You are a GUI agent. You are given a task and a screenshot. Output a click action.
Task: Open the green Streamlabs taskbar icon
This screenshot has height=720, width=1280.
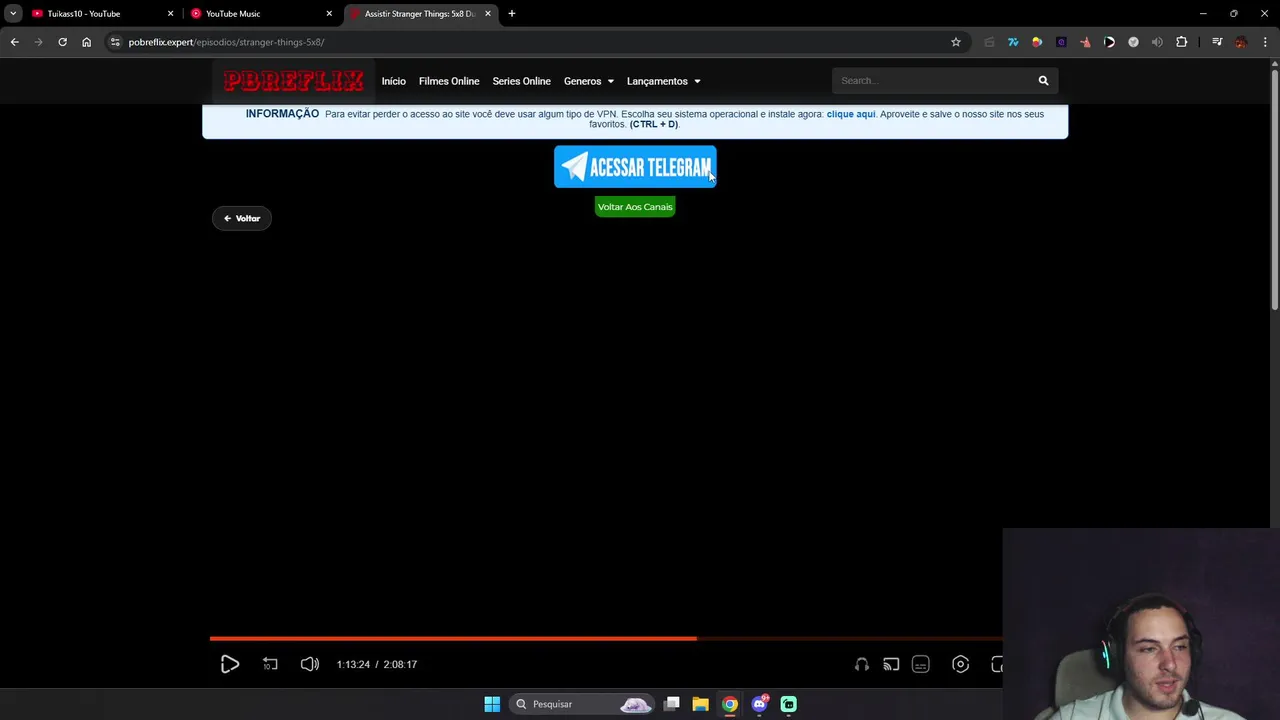[789, 704]
